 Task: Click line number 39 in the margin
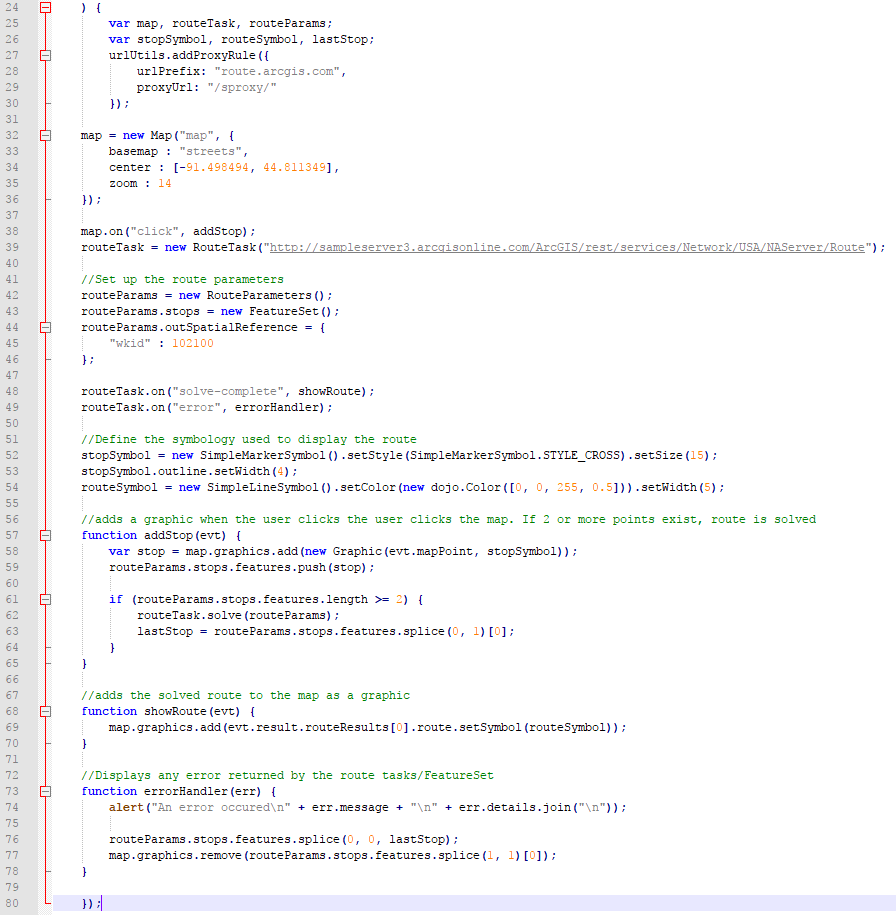[x=12, y=247]
